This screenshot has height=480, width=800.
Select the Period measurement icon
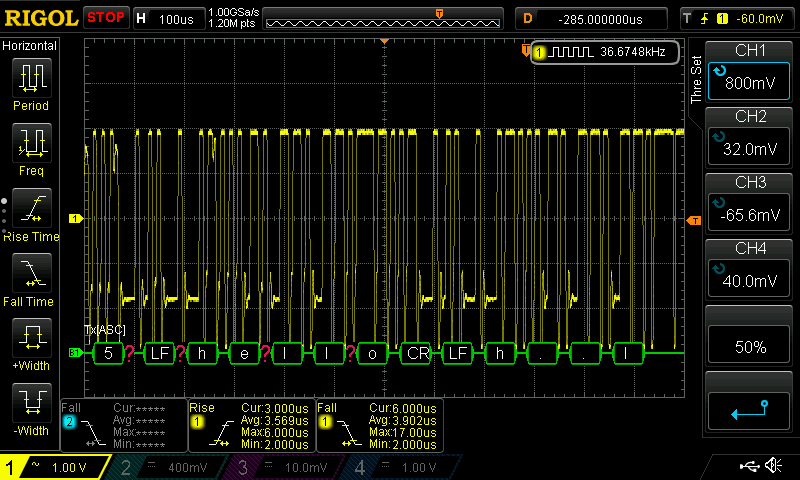(x=32, y=78)
